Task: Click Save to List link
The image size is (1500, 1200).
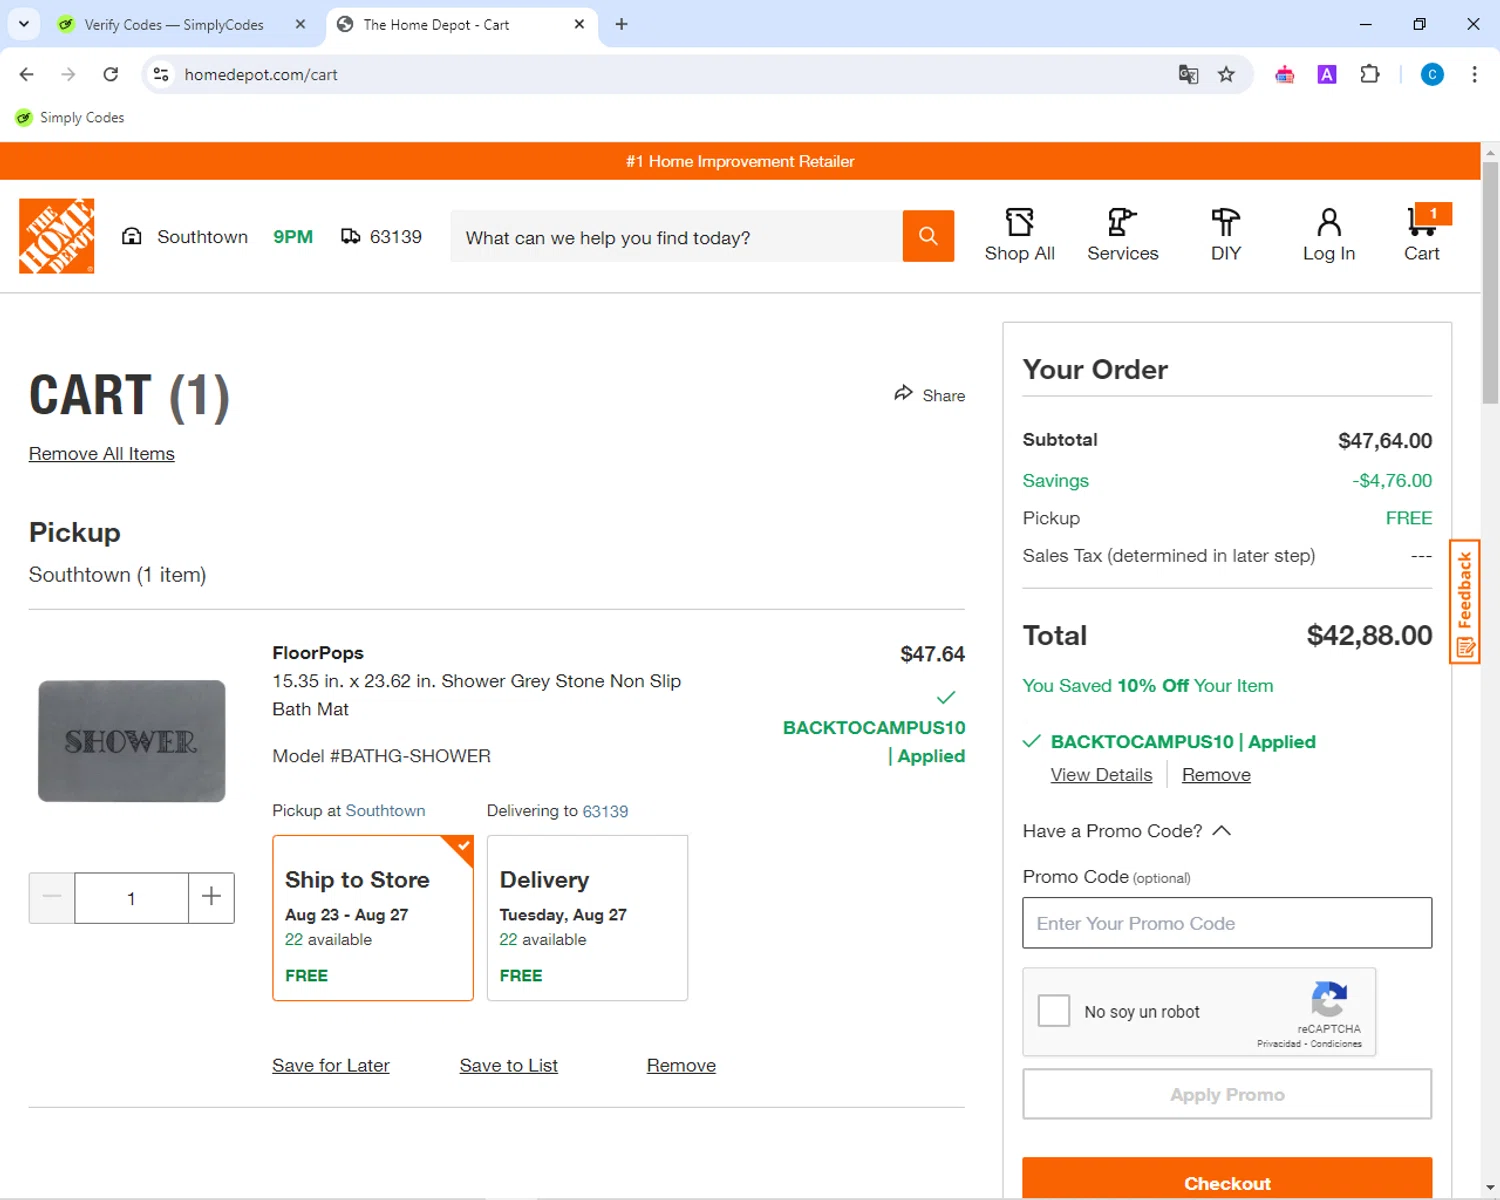Action: (x=509, y=1066)
